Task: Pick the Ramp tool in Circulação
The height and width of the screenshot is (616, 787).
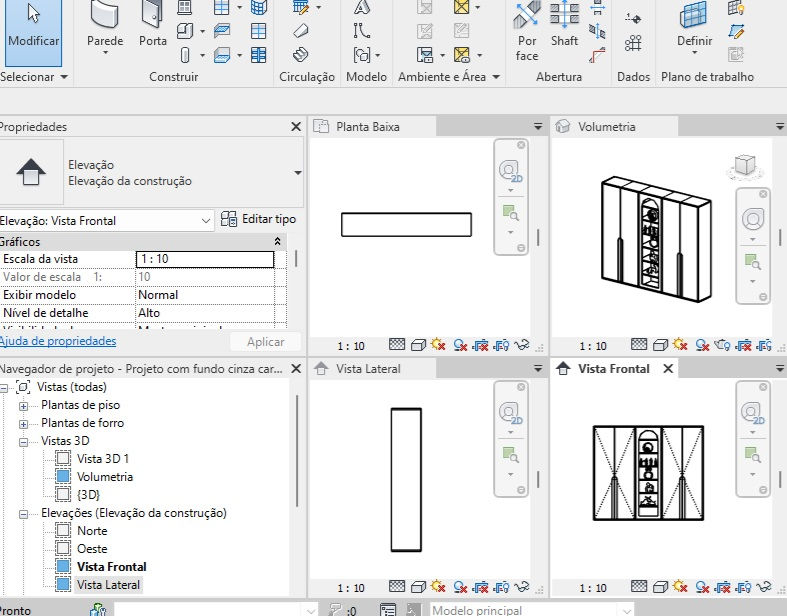Action: 301,31
